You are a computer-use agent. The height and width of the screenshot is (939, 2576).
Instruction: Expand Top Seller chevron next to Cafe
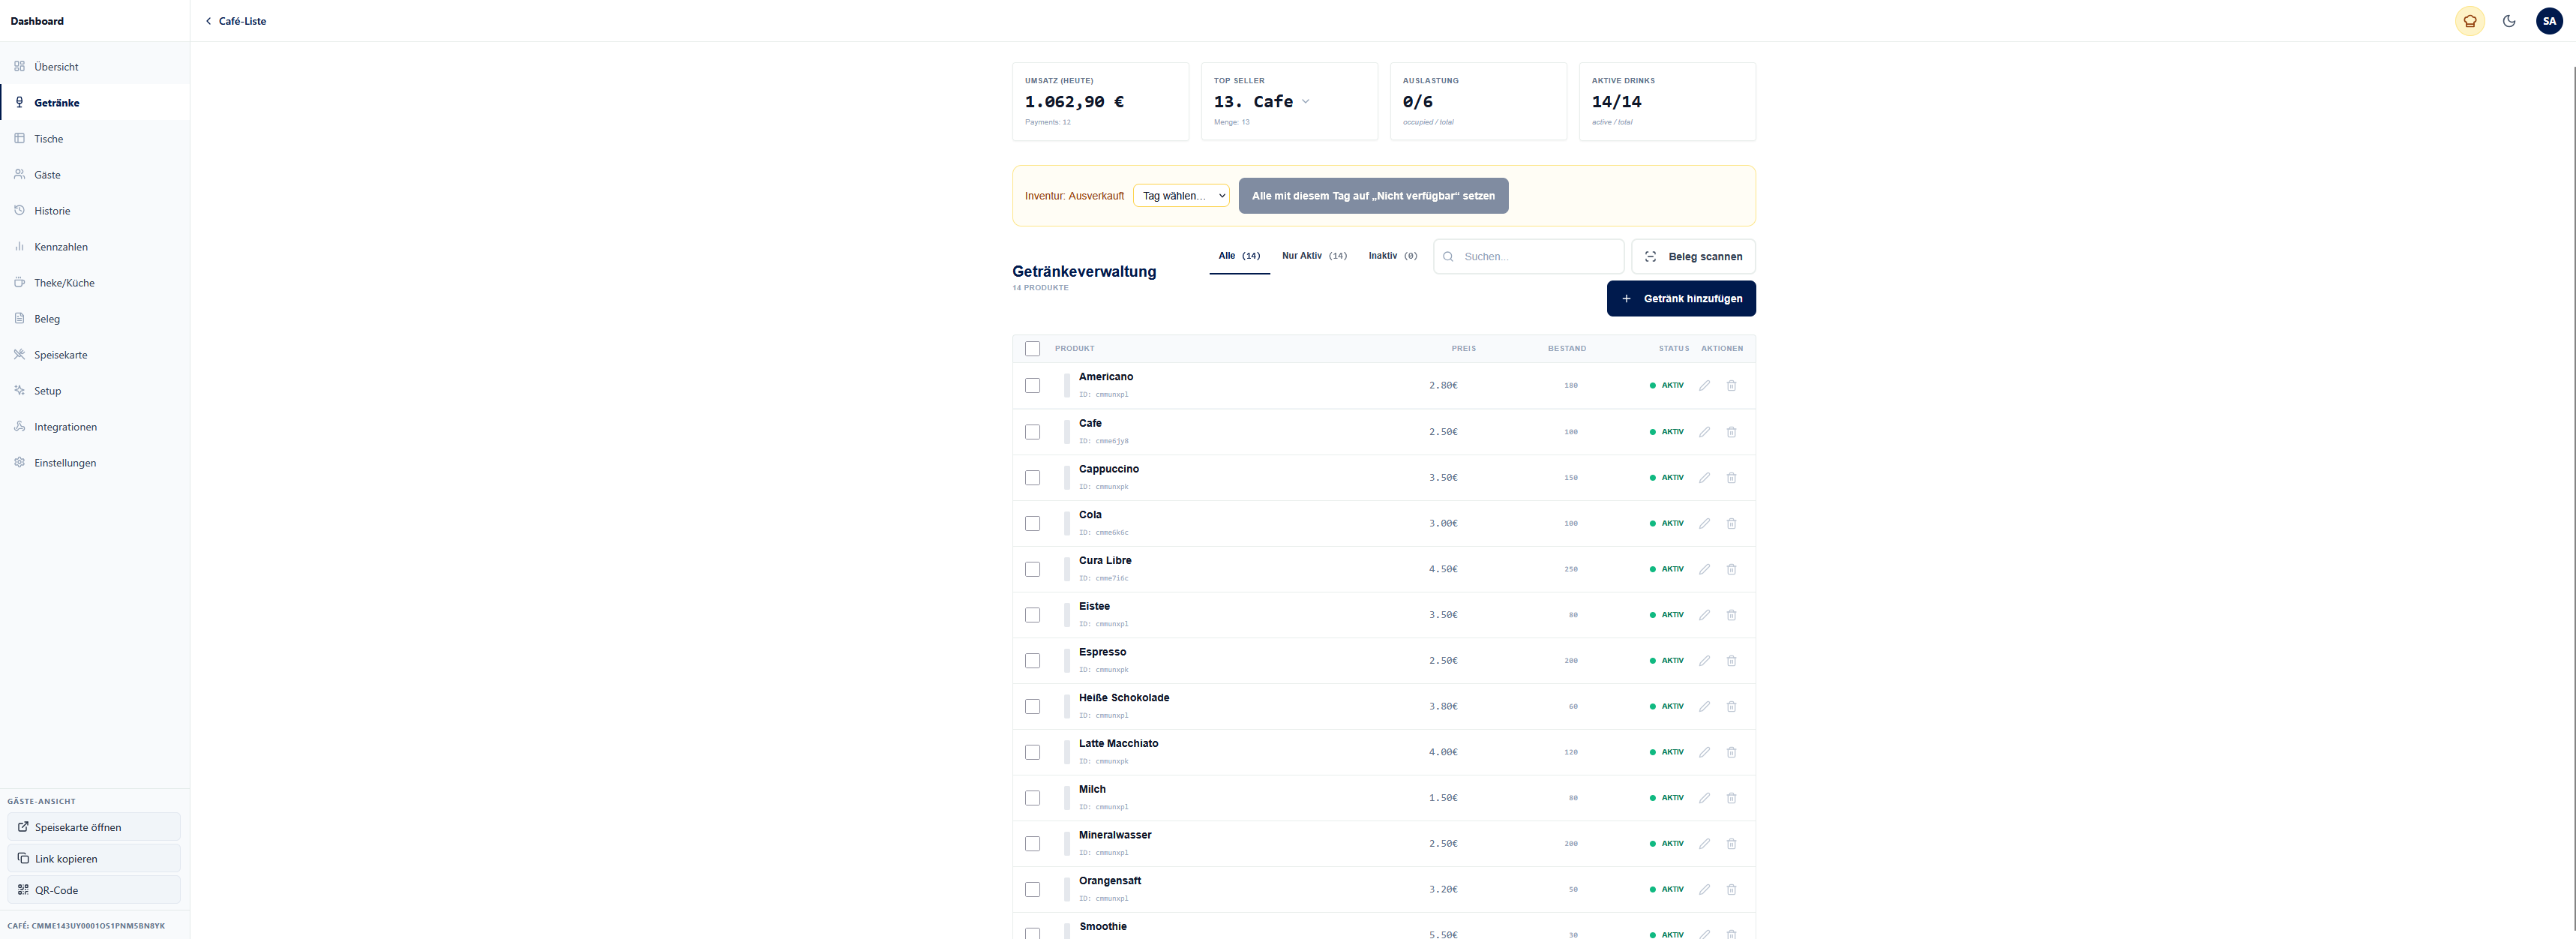1305,102
